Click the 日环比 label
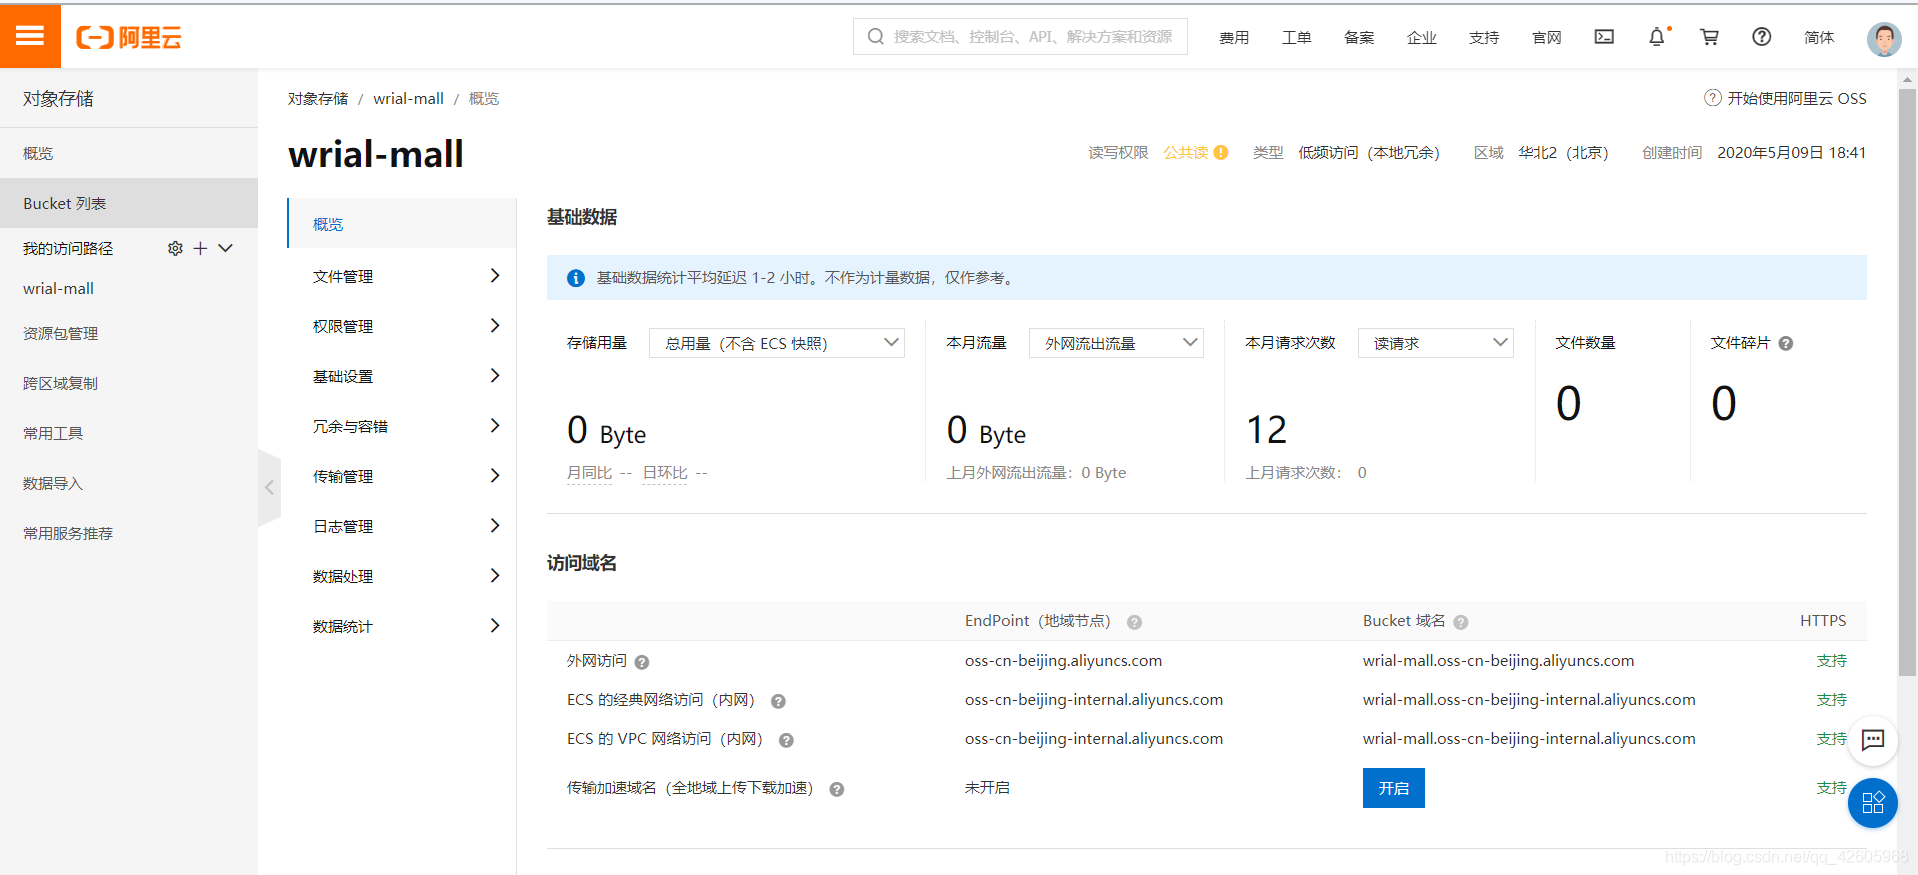1918x875 pixels. coord(665,473)
